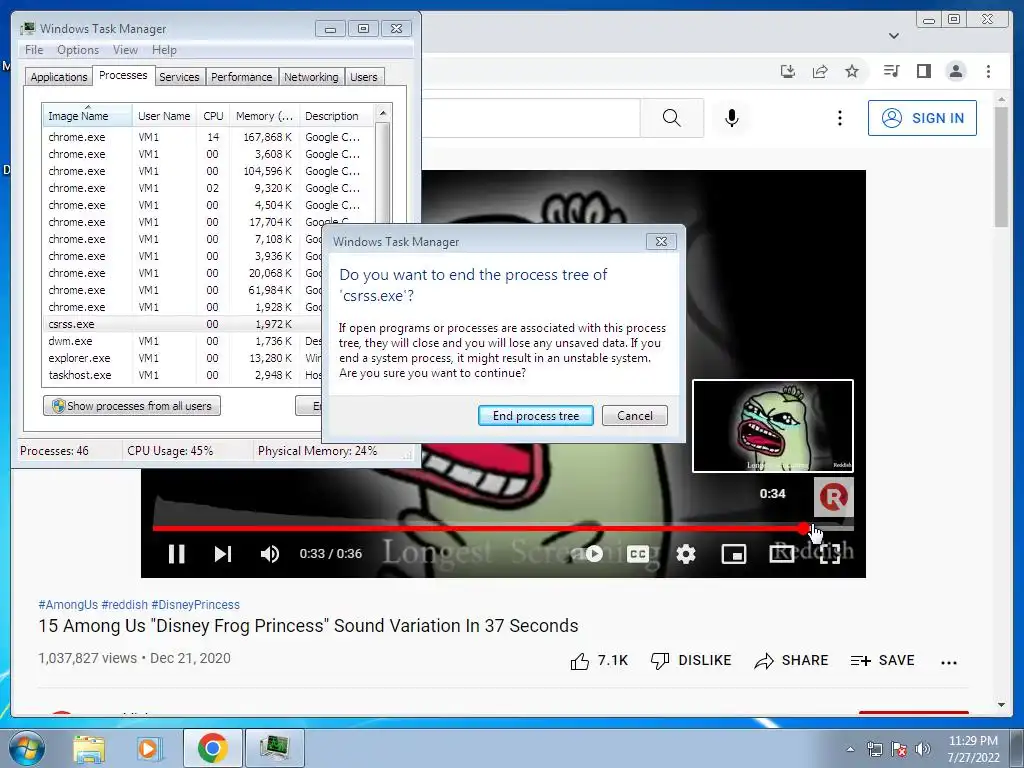Image resolution: width=1024 pixels, height=768 pixels.
Task: Sort by User Name column header
Action: tap(164, 116)
